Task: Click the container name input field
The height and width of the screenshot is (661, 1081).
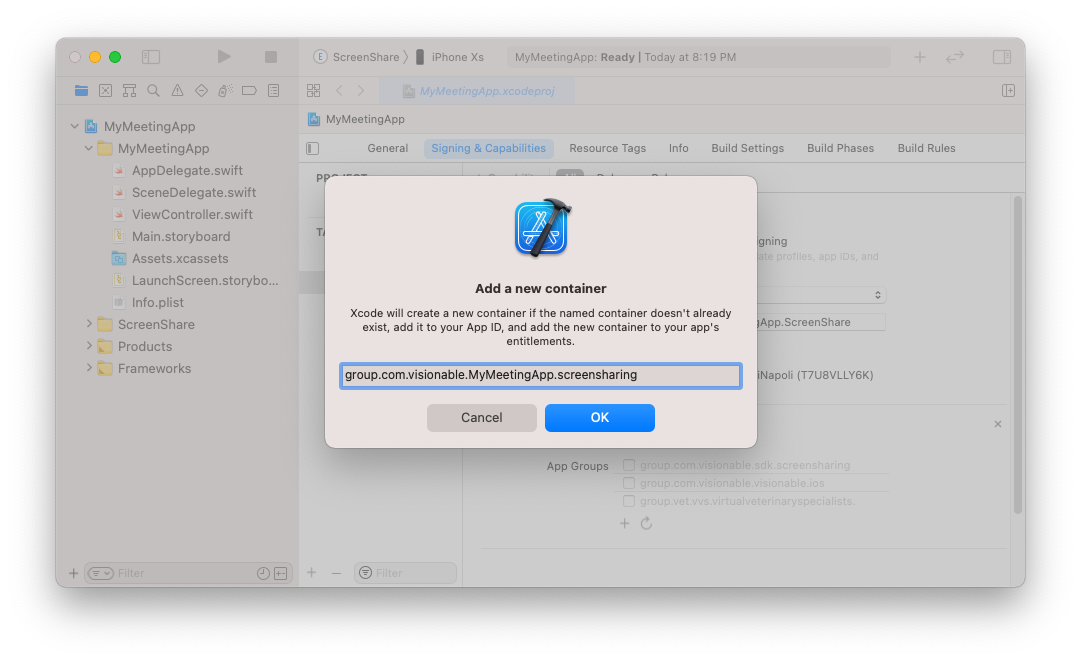Action: click(540, 376)
